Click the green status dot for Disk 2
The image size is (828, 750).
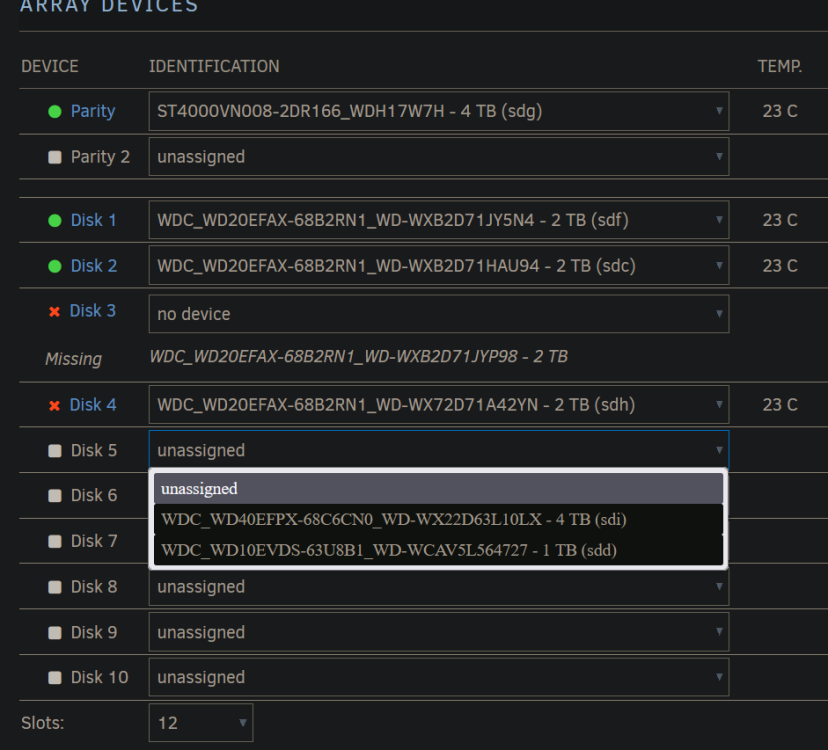[55, 266]
